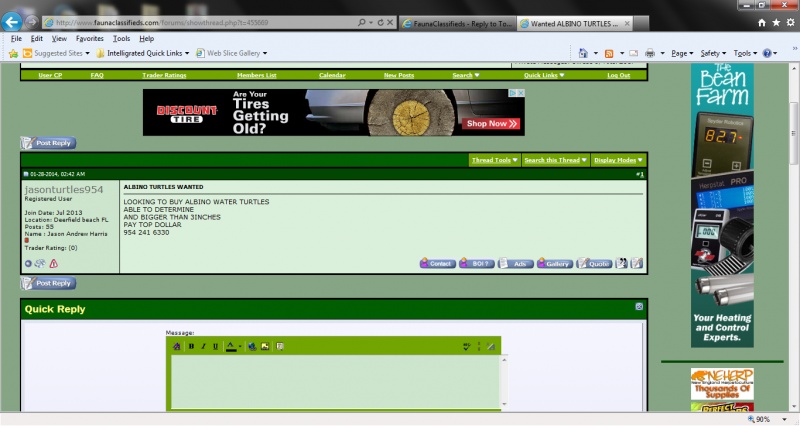
Task: Click the multi-quote icon on the post
Action: [x=621, y=263]
